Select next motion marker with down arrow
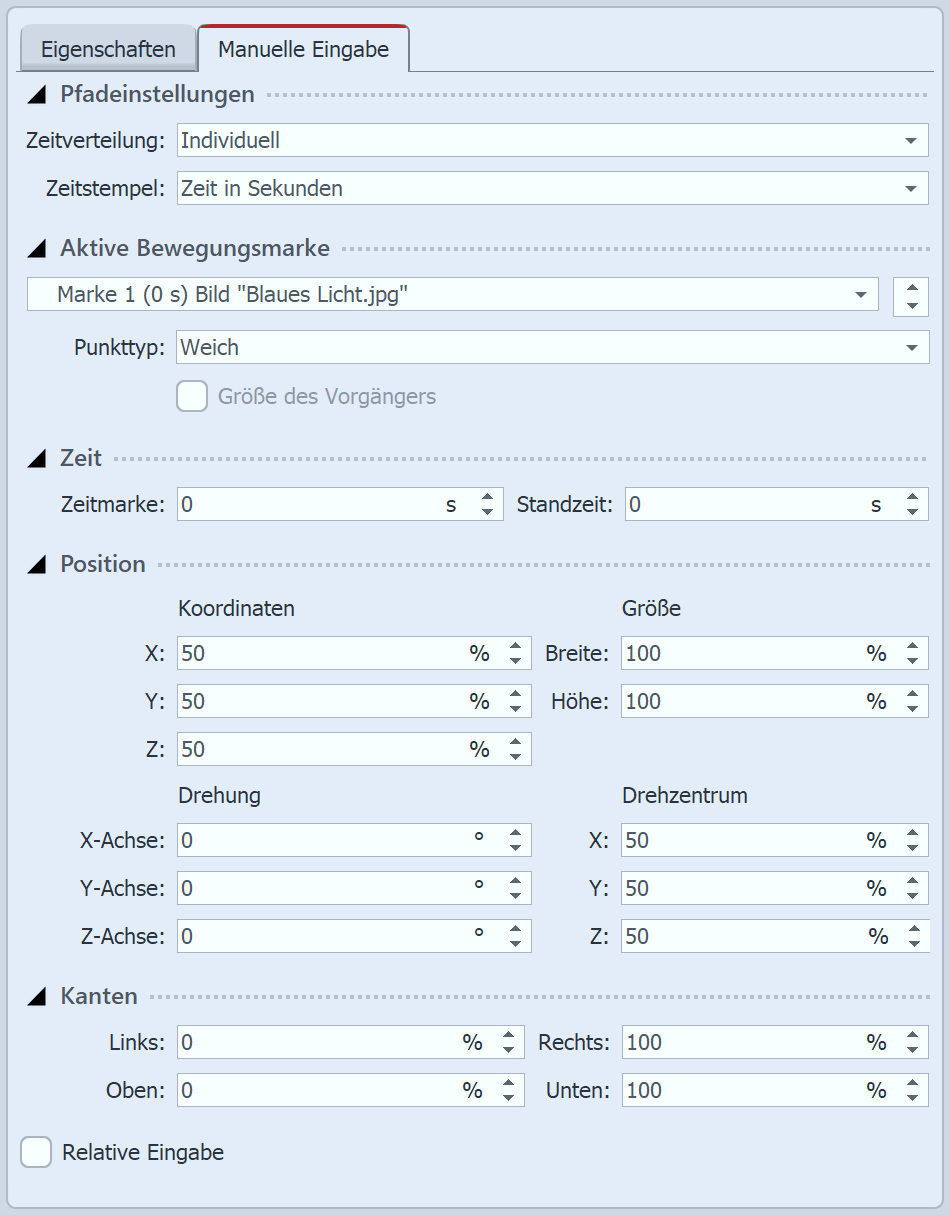 (x=911, y=304)
